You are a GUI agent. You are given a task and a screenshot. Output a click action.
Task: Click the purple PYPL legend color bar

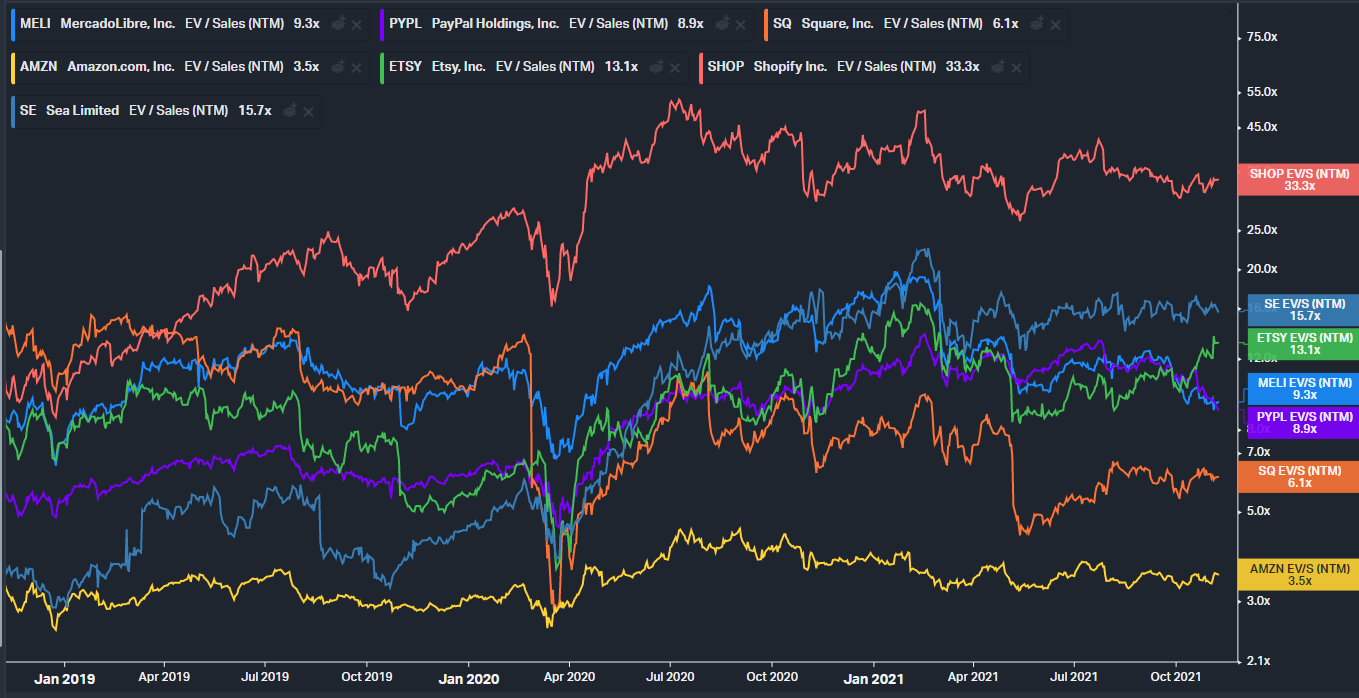click(x=382, y=24)
